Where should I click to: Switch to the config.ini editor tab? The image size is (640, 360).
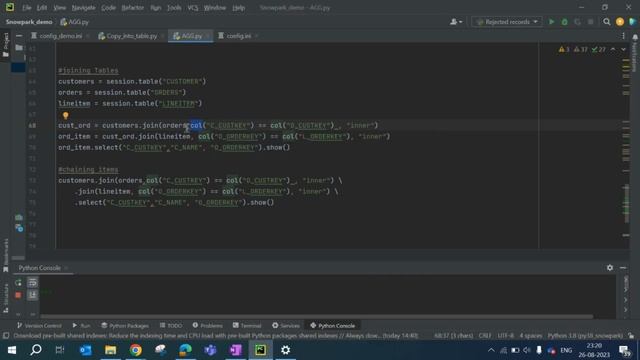coord(239,36)
